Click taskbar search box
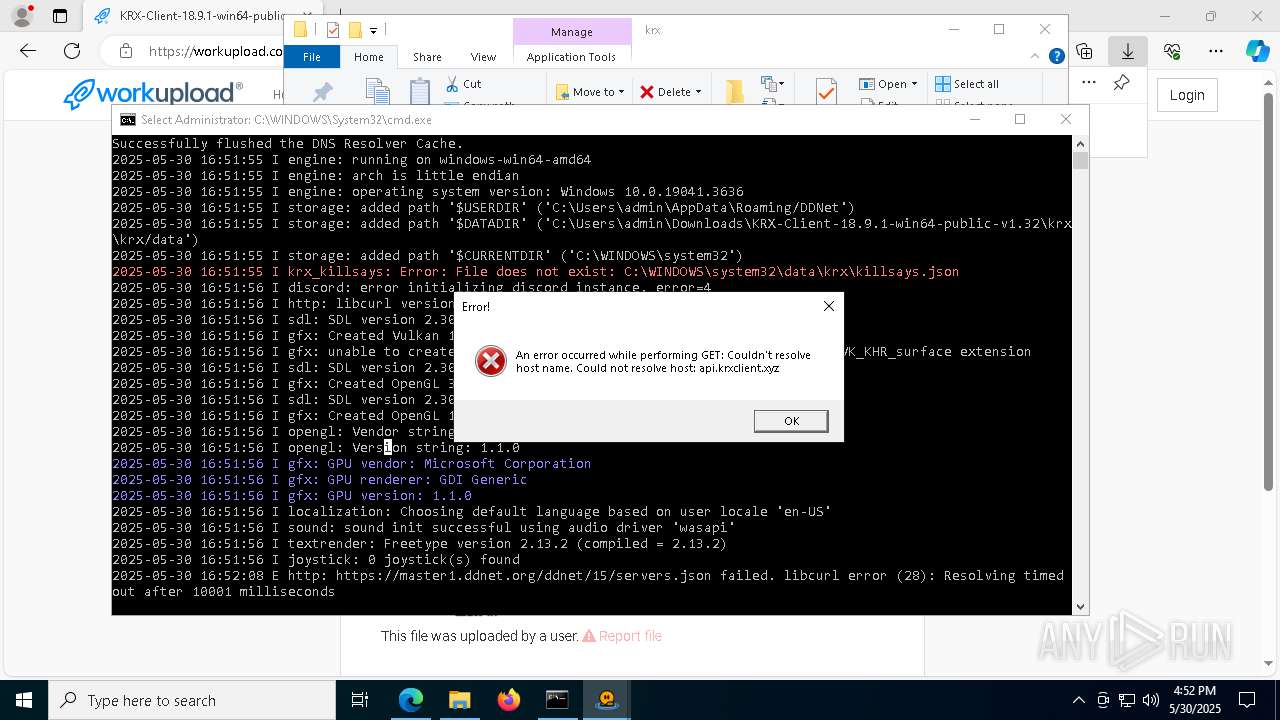Viewport: 1280px width, 720px height. point(192,700)
